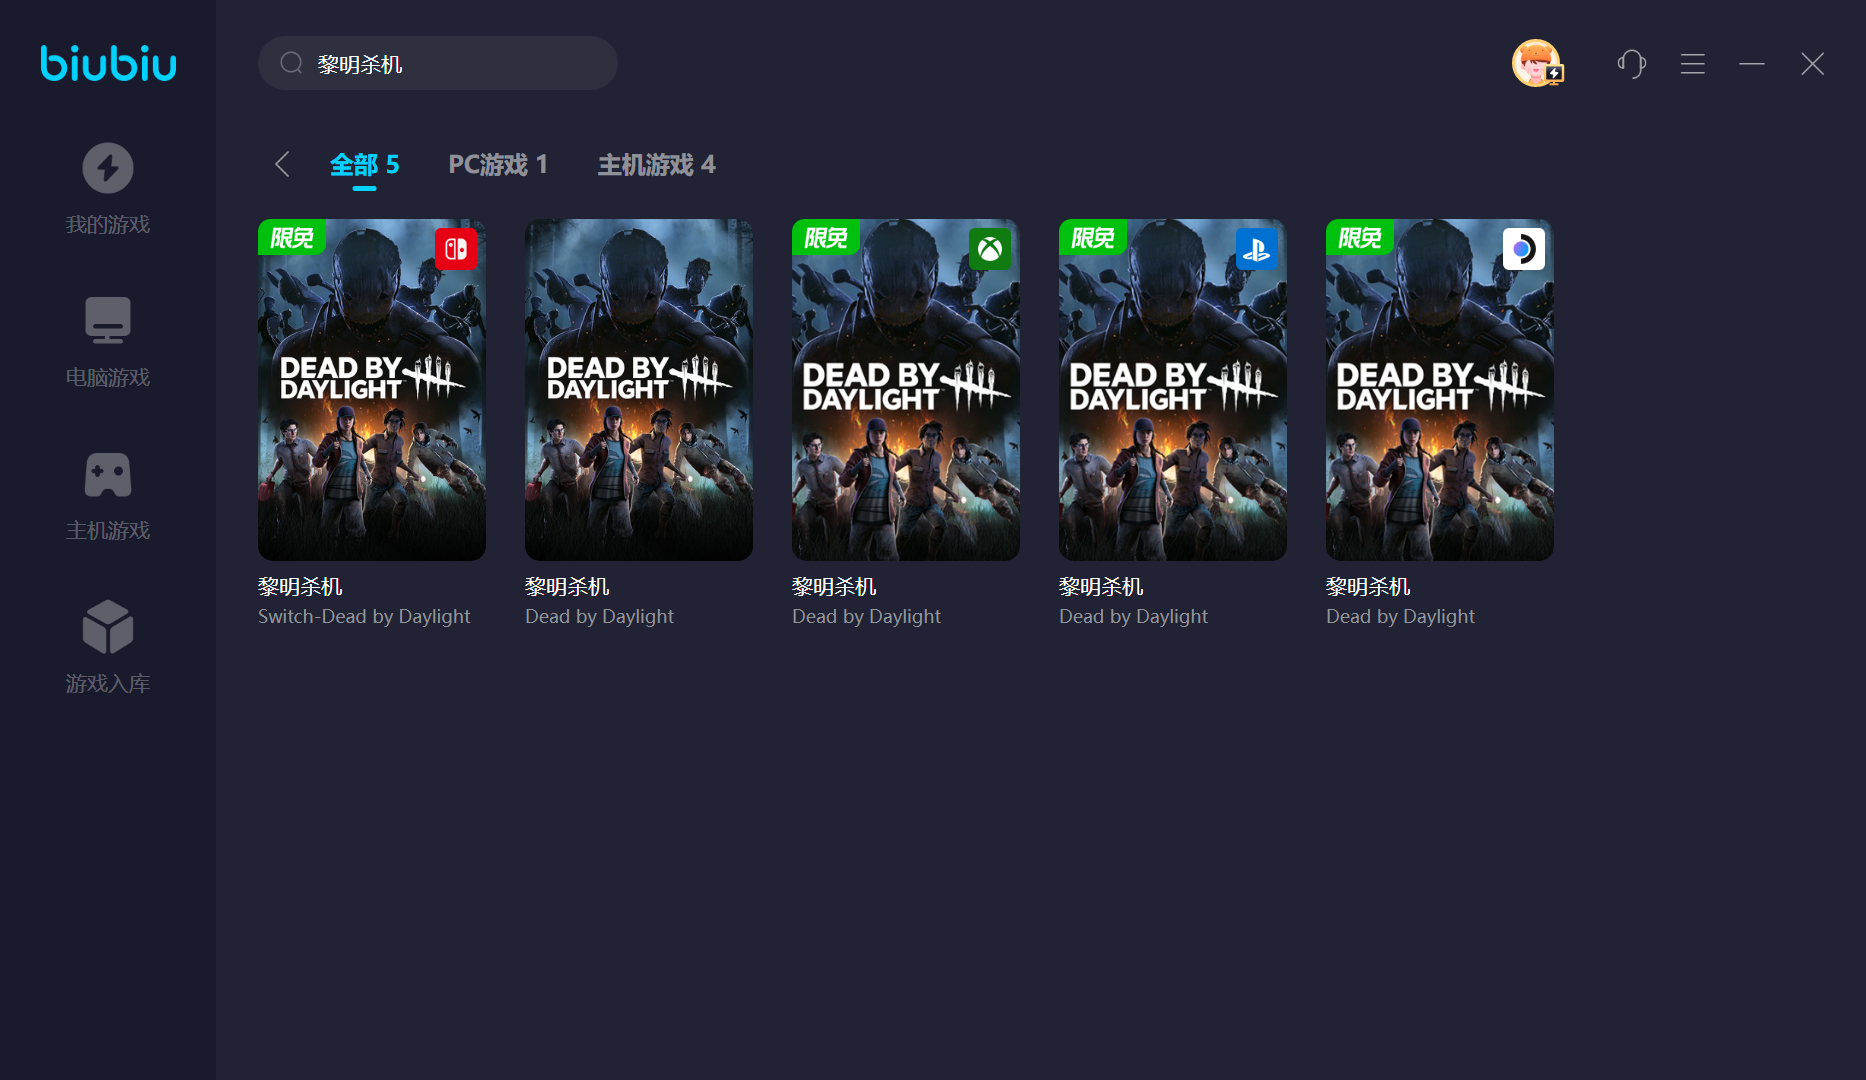Open My Games lightning icon in sidebar
The width and height of the screenshot is (1866, 1080).
pyautogui.click(x=108, y=168)
